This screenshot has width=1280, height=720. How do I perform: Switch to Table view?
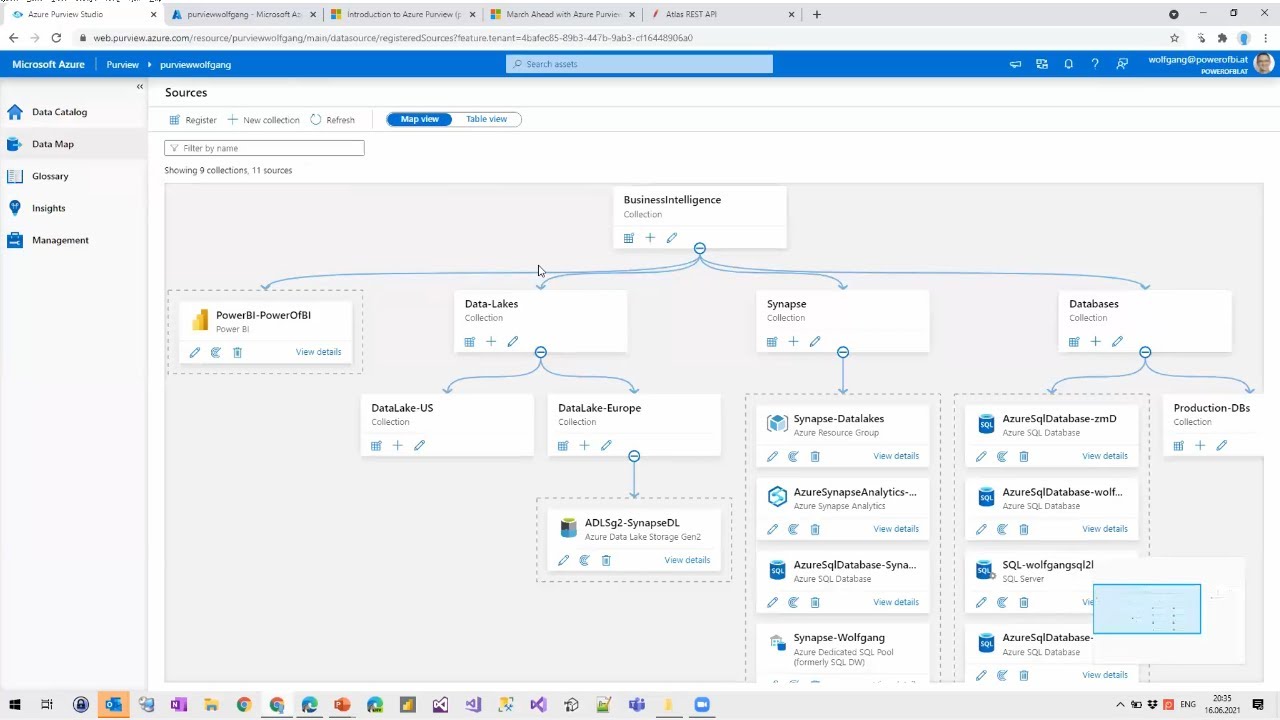point(486,119)
